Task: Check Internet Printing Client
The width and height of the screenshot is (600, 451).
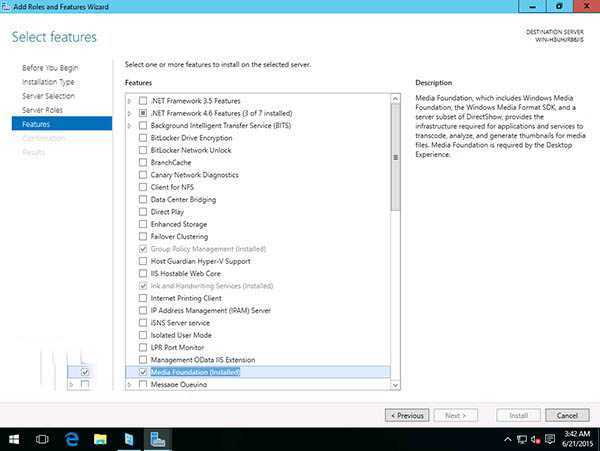Action: click(x=143, y=298)
